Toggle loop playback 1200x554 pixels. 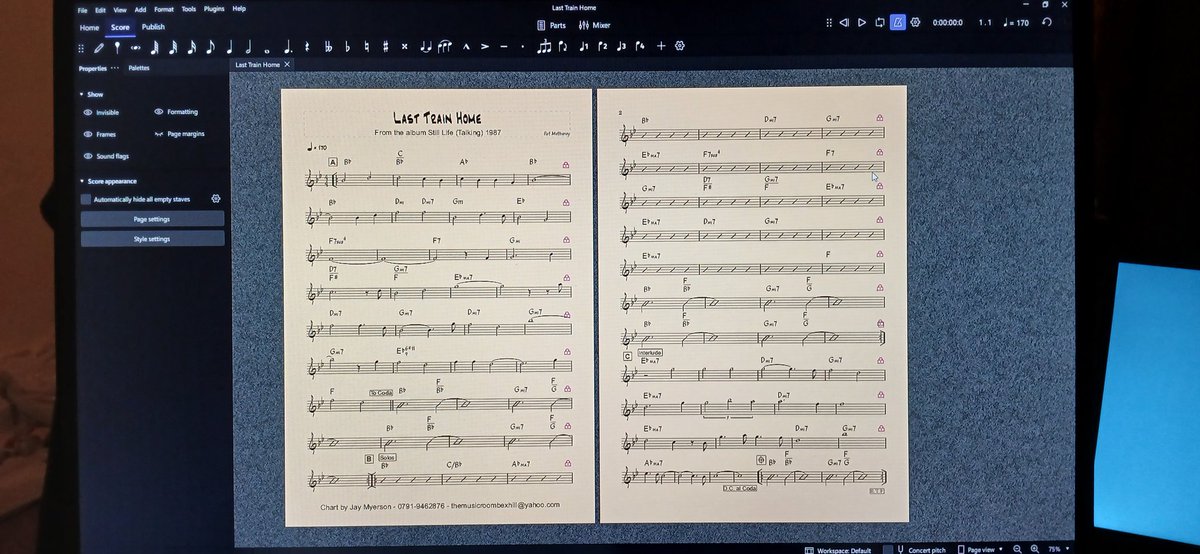tap(879, 22)
